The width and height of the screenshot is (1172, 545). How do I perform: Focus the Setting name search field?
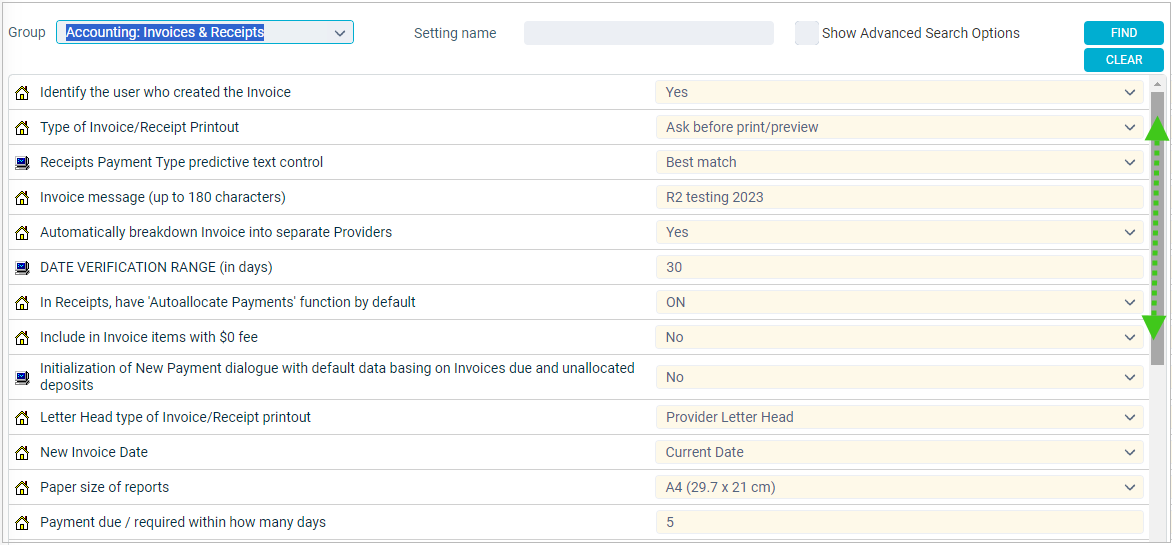coord(648,33)
